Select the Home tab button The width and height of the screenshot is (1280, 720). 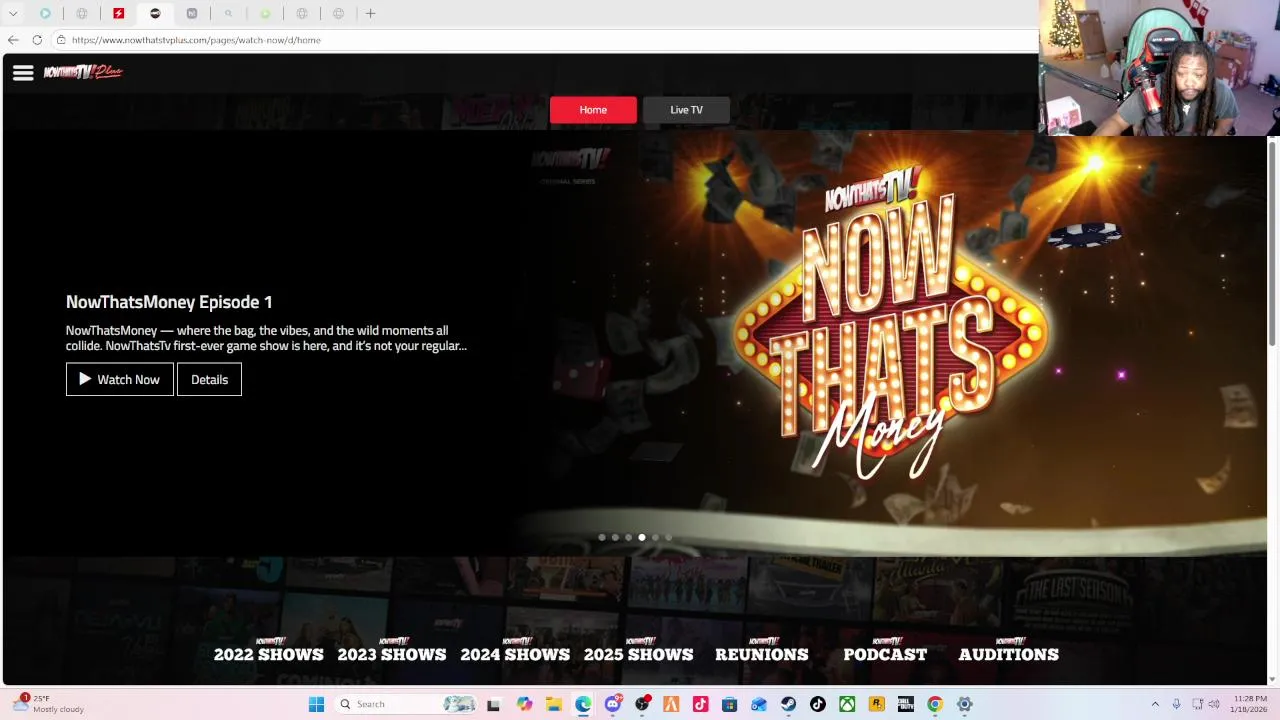click(x=593, y=110)
